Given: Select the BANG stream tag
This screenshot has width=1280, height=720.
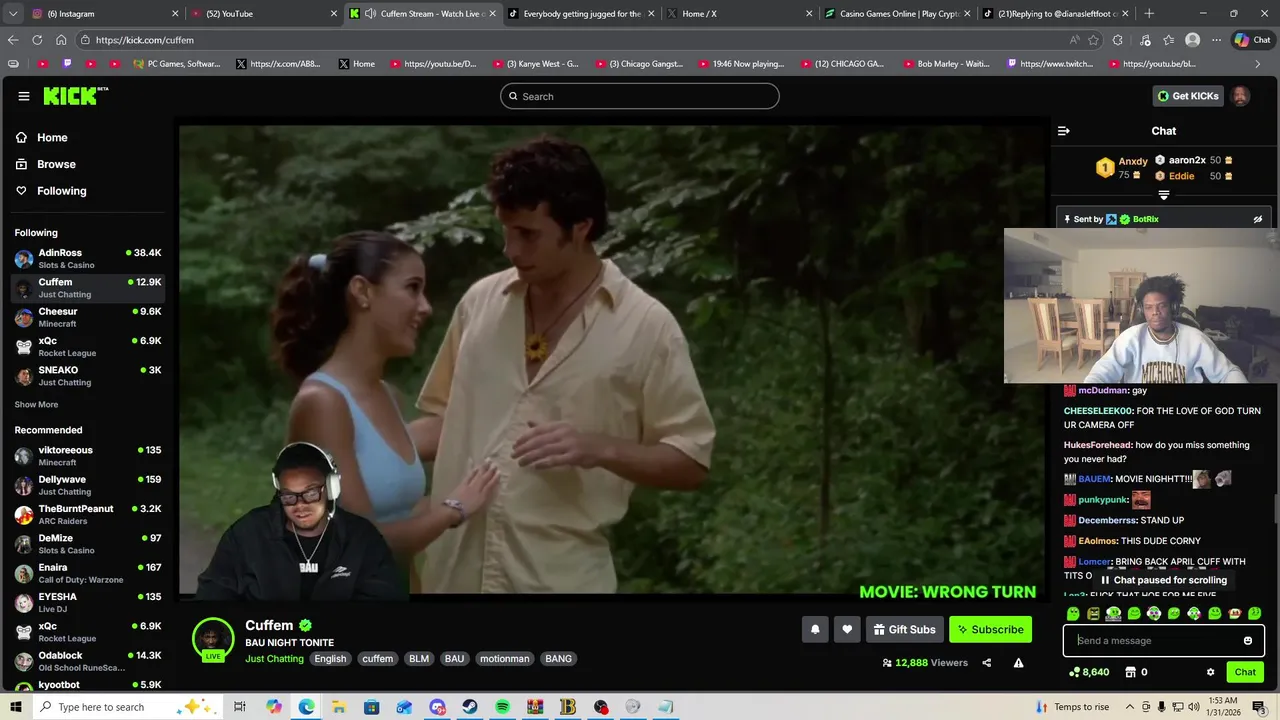Looking at the screenshot, I should tap(559, 659).
